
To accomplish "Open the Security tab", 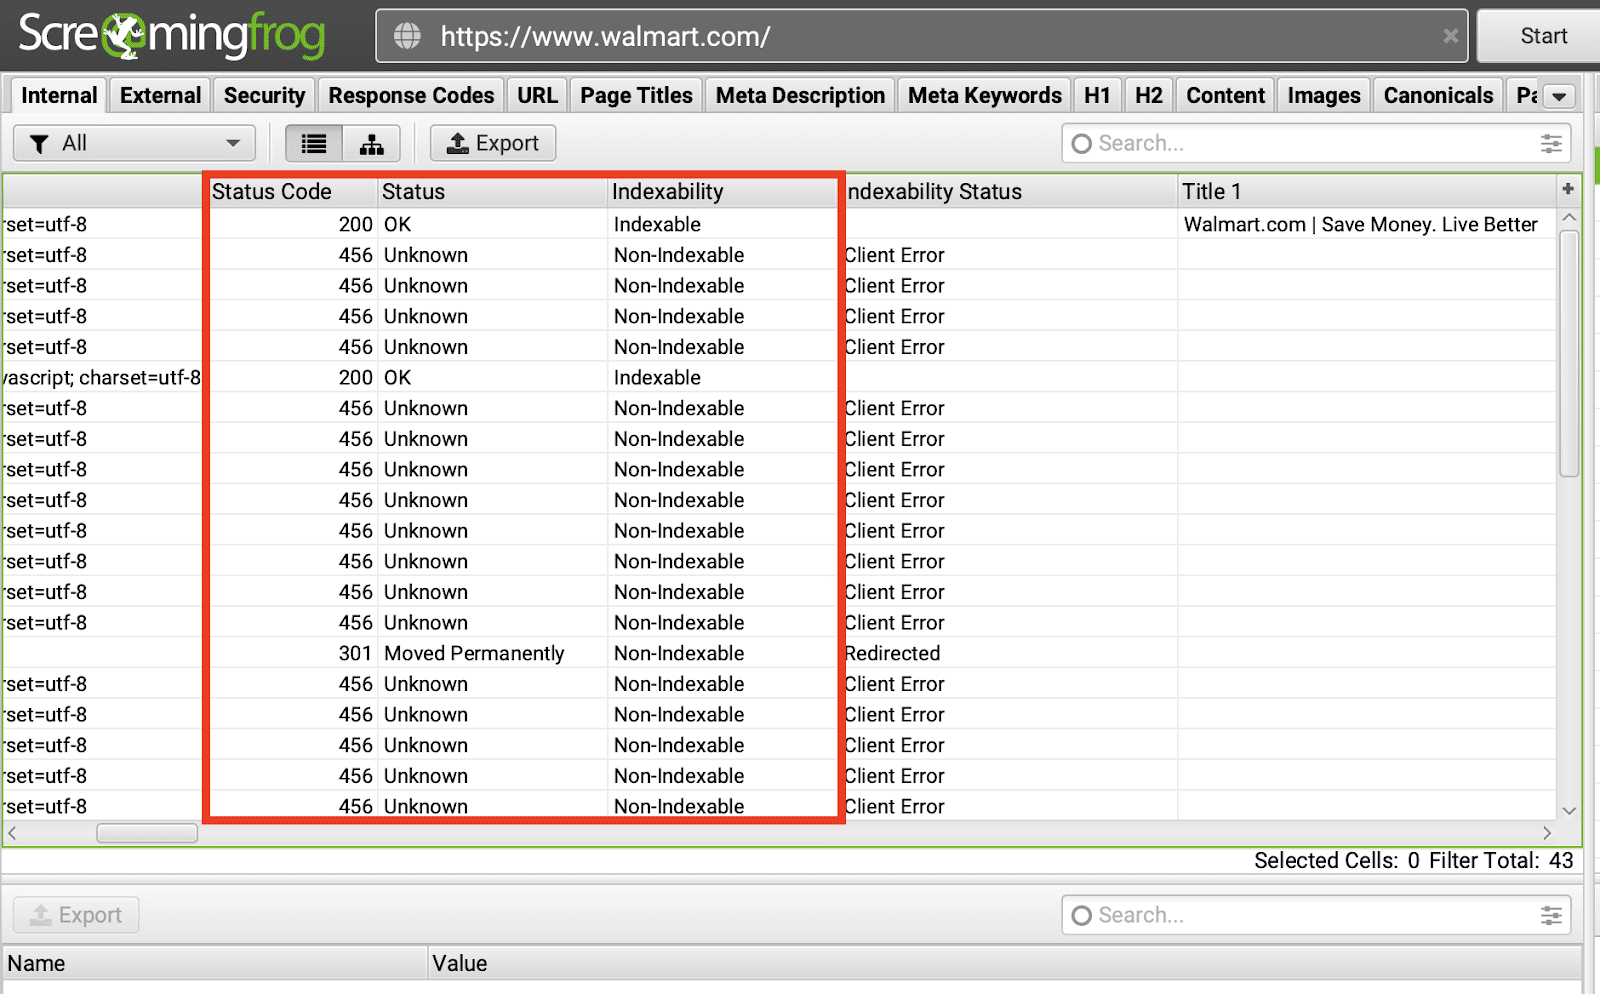I will point(264,96).
